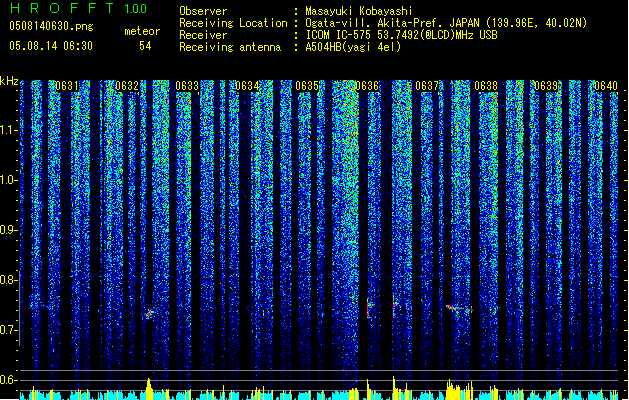Click the 0640 time marker
This screenshot has height=400, width=629.
606,86
